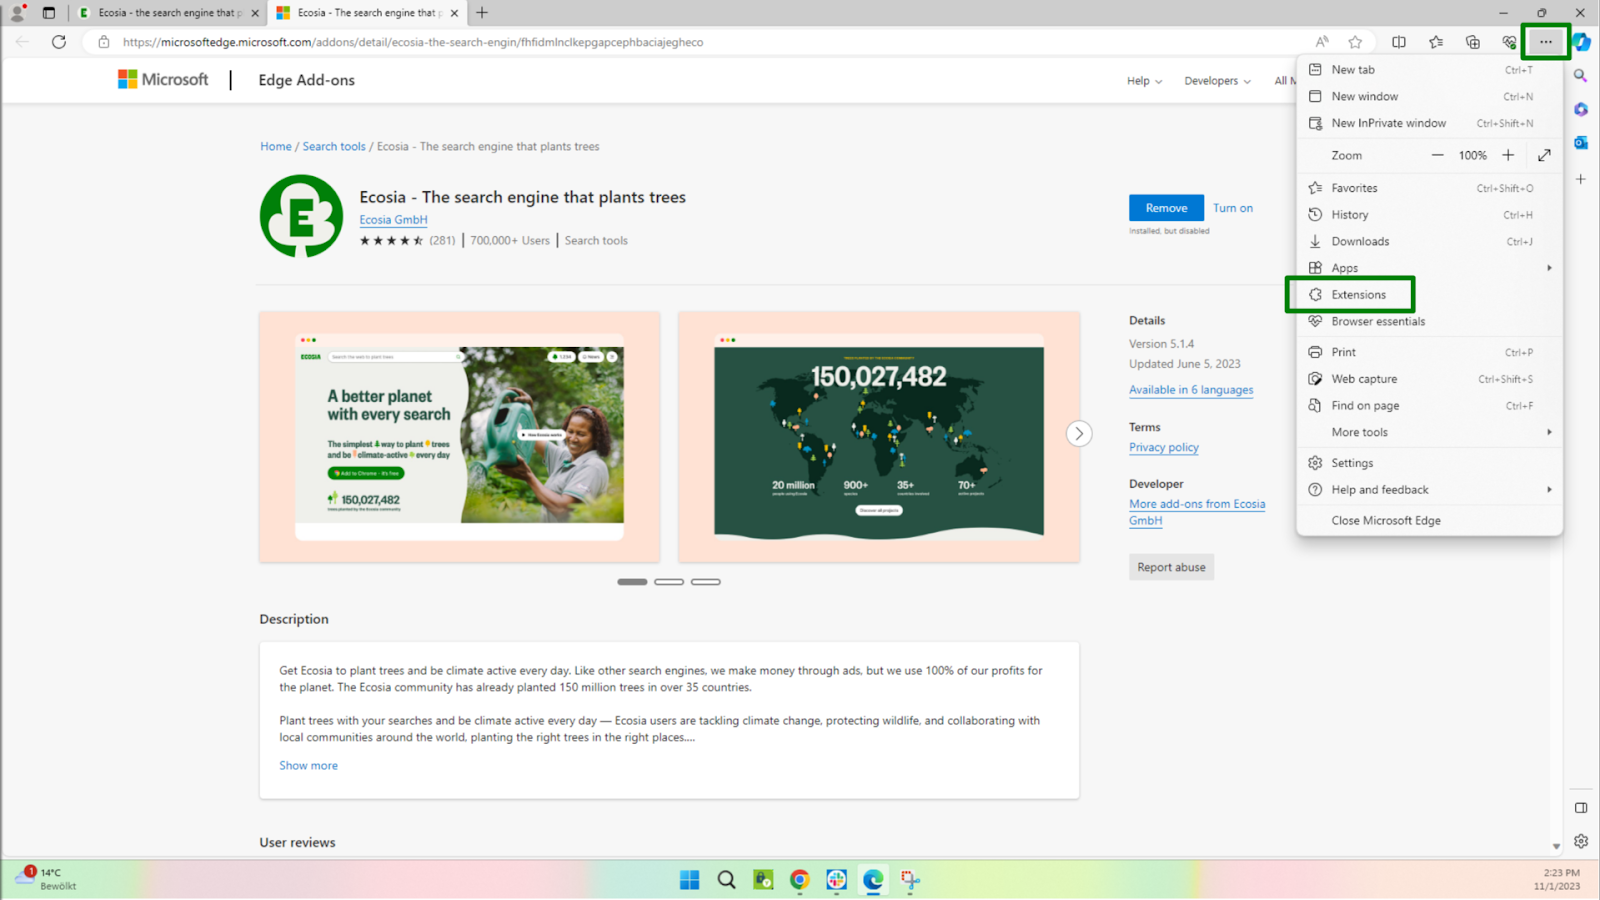1600x900 pixels.
Task: Open Downloads from the menu
Action: (1429, 241)
